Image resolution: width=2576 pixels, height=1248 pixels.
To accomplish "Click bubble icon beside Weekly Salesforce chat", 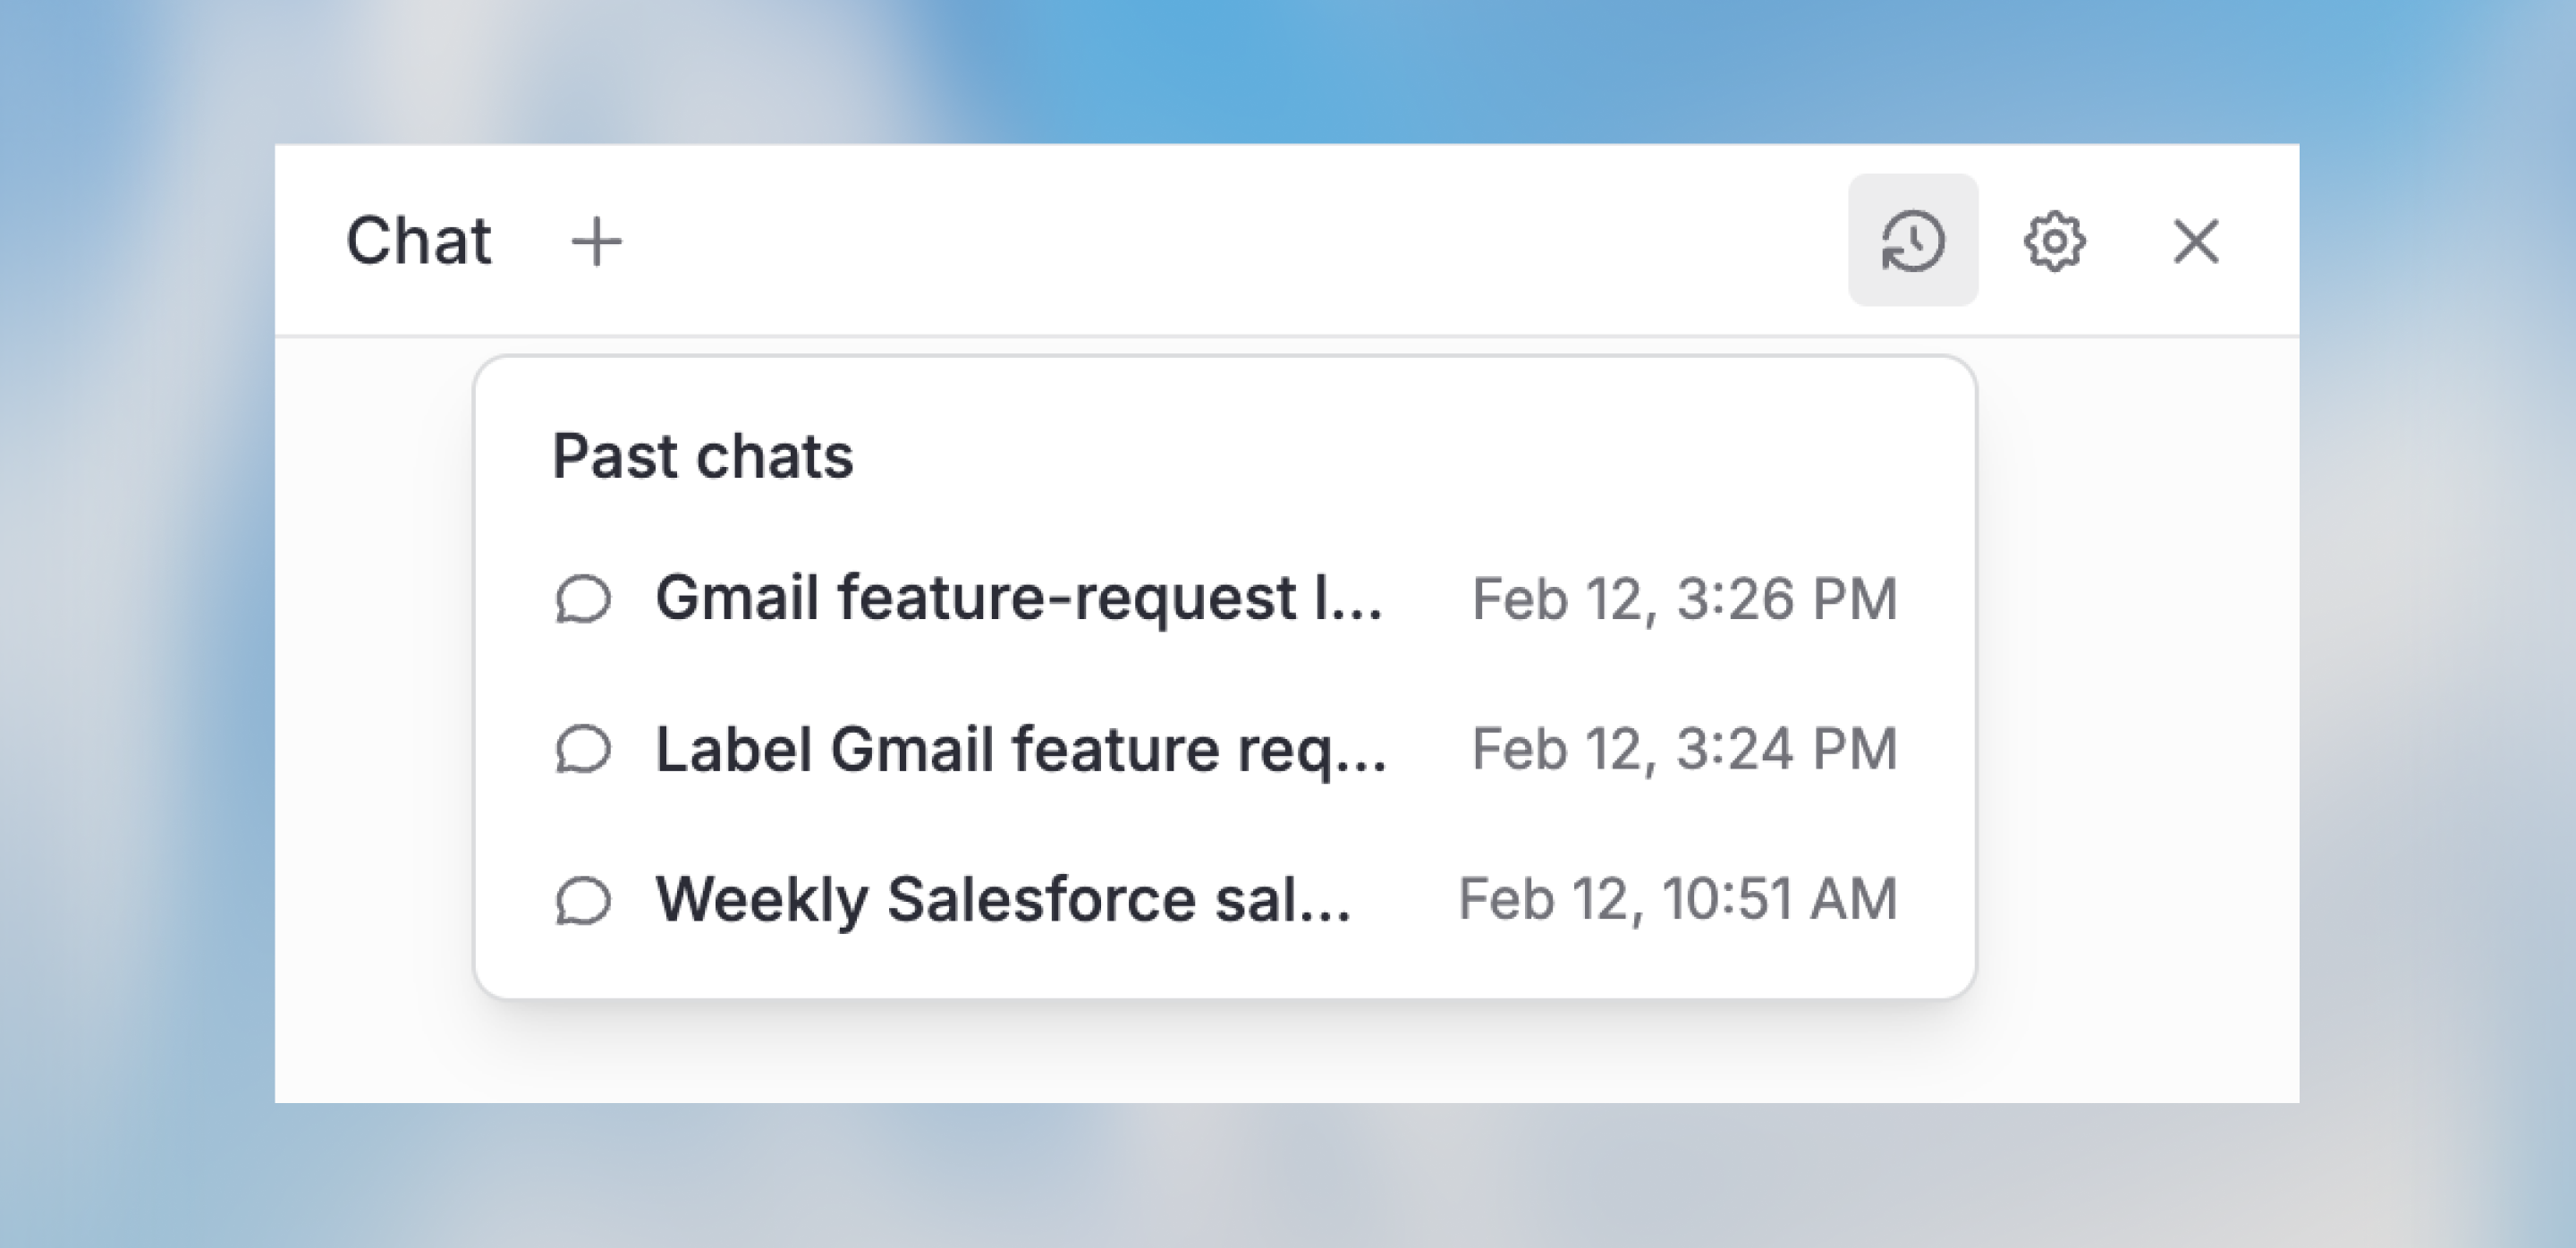I will pos(583,900).
